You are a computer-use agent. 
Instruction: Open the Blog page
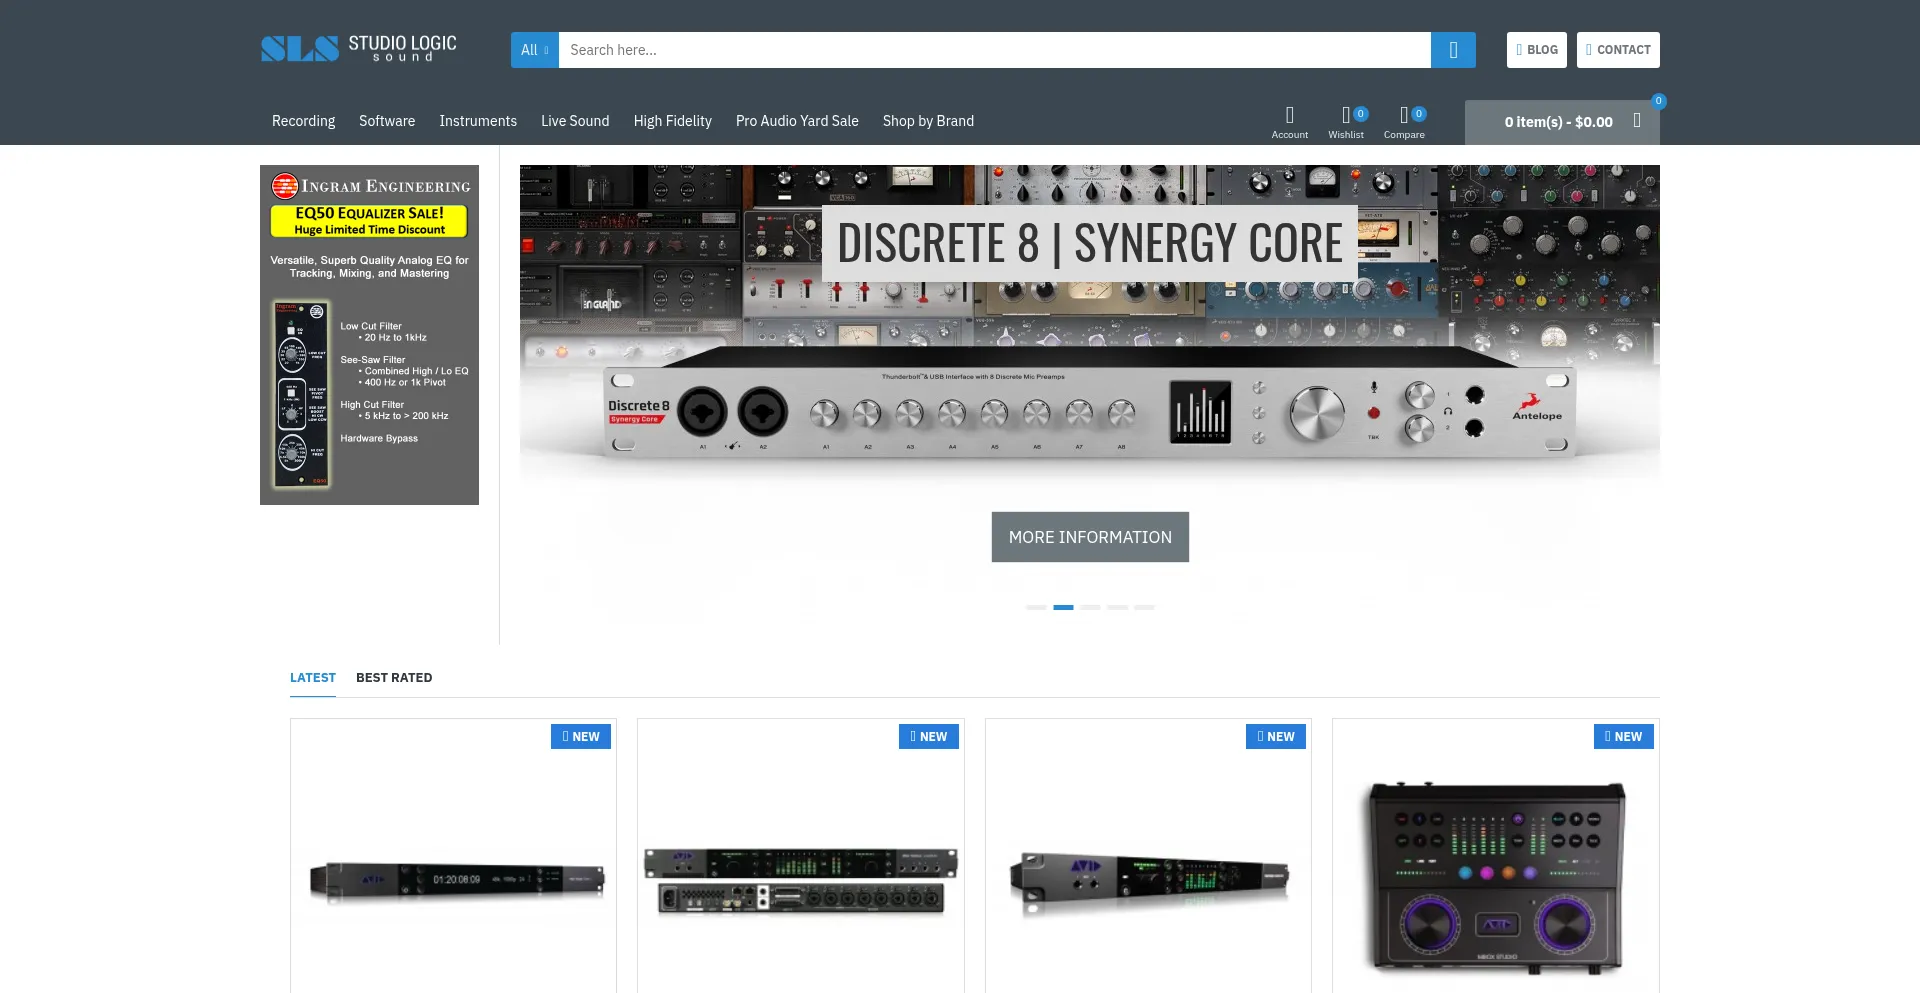tap(1536, 50)
